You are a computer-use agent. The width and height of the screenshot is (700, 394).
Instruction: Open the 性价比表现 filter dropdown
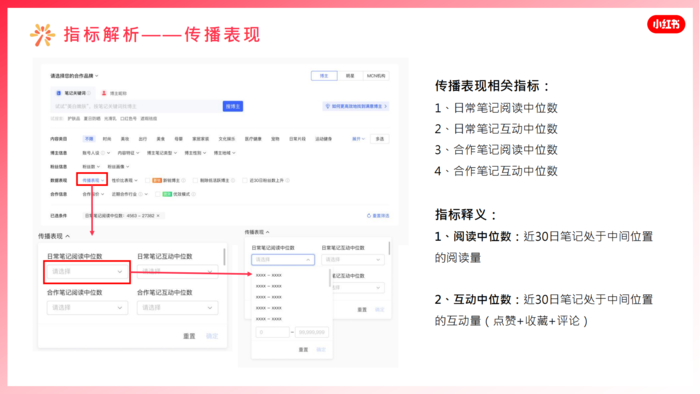point(125,180)
